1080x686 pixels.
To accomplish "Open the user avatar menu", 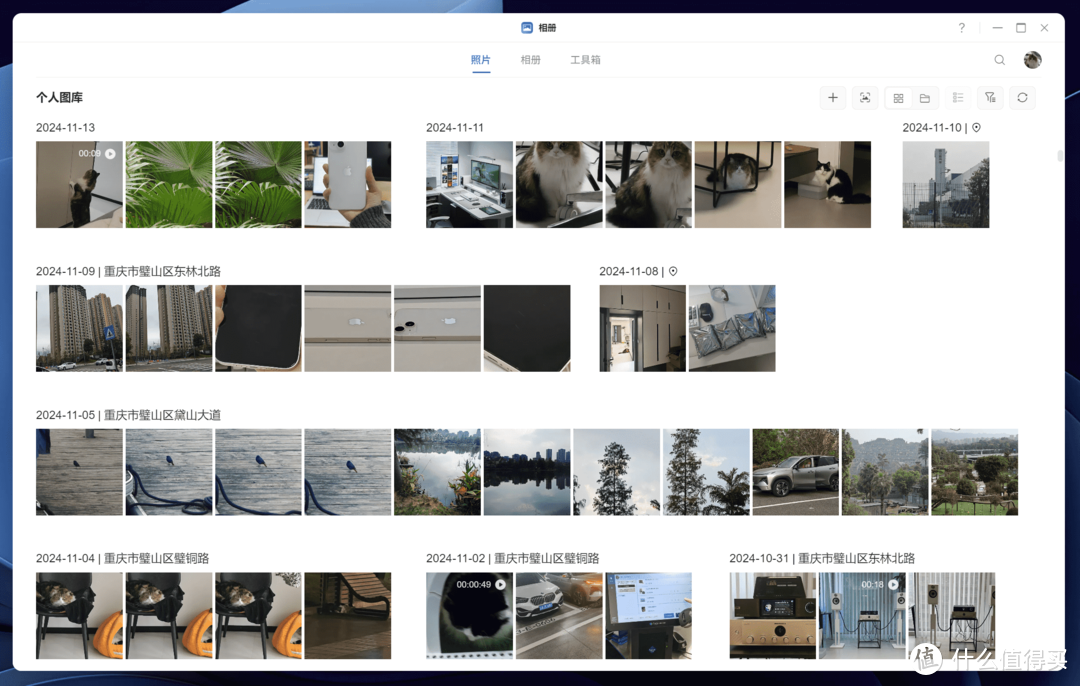I will click(x=1032, y=60).
